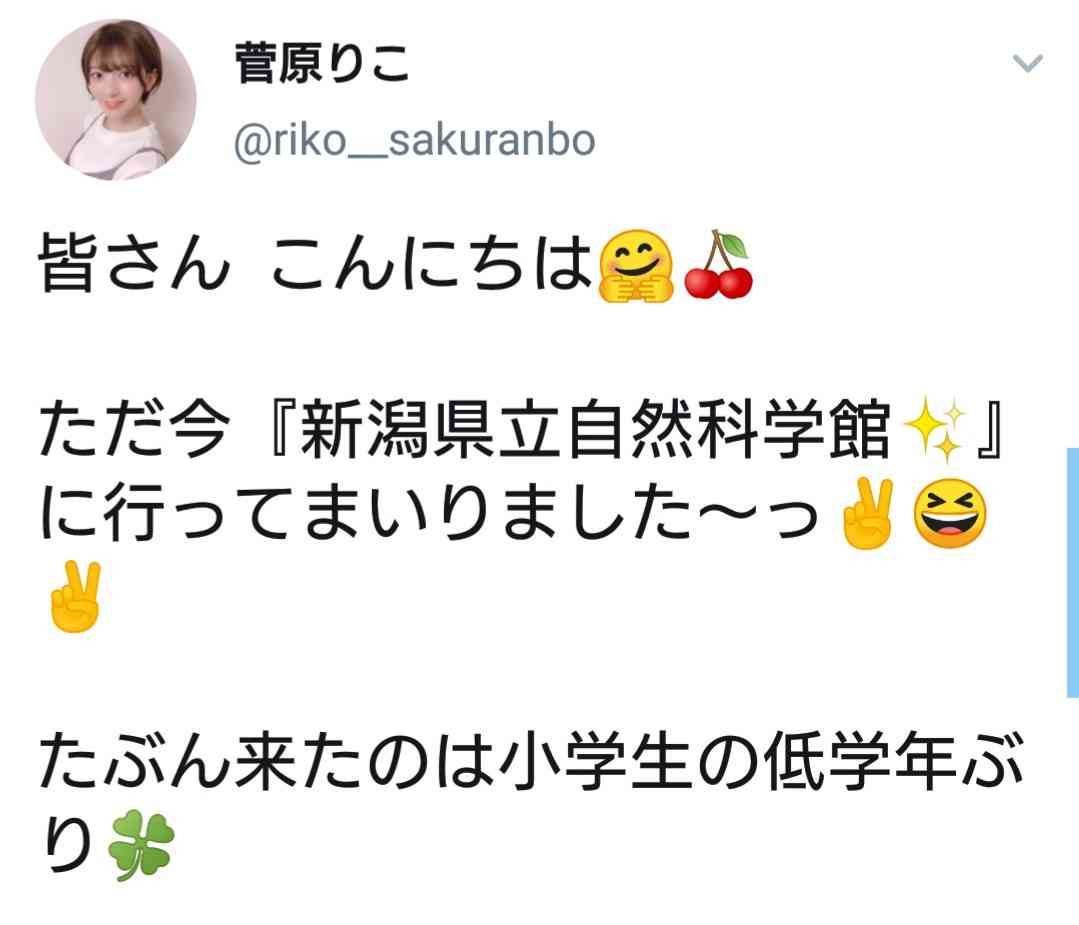Tap the hugging face emoji
This screenshot has width=1079, height=925.
[x=636, y=266]
